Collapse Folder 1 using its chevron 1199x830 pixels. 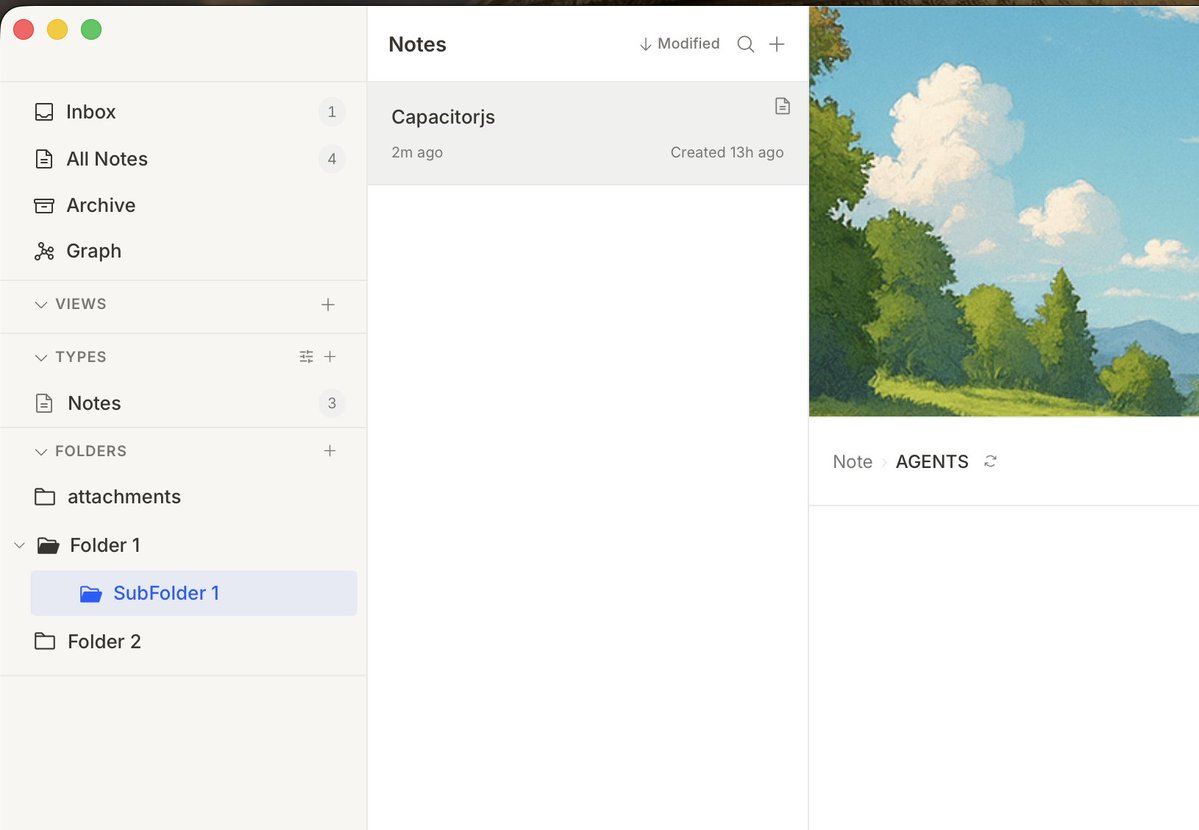tap(20, 545)
